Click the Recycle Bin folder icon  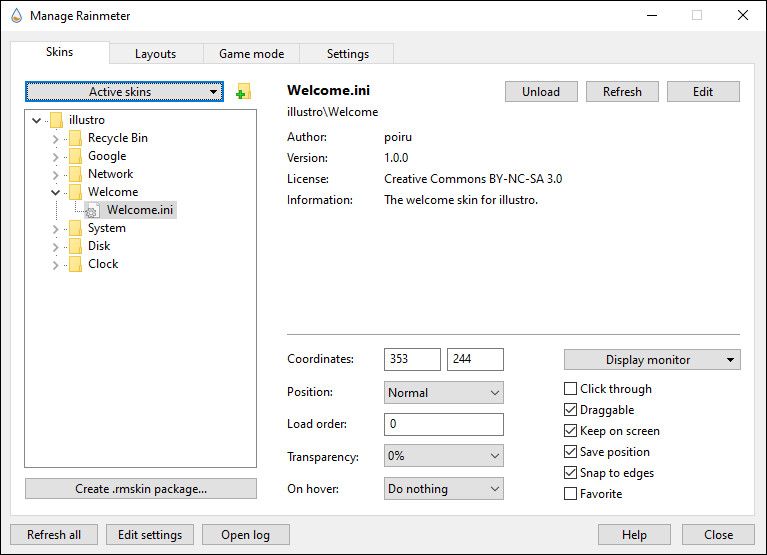point(75,138)
